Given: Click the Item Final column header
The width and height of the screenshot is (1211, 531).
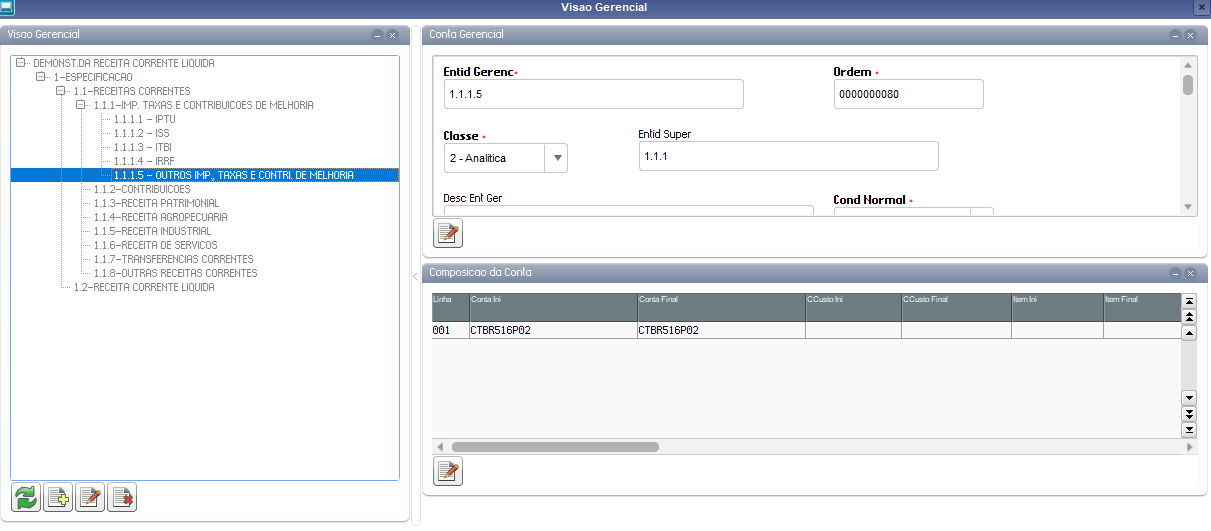Looking at the screenshot, I should coord(1141,307).
